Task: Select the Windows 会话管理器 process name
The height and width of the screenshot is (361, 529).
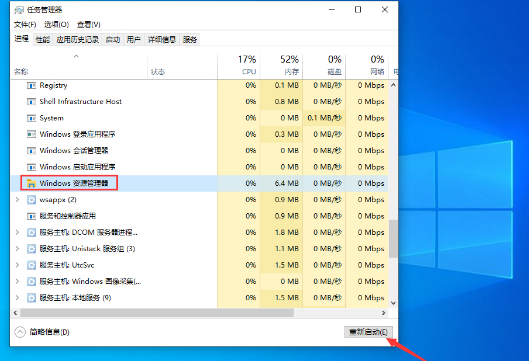Action: (x=74, y=150)
